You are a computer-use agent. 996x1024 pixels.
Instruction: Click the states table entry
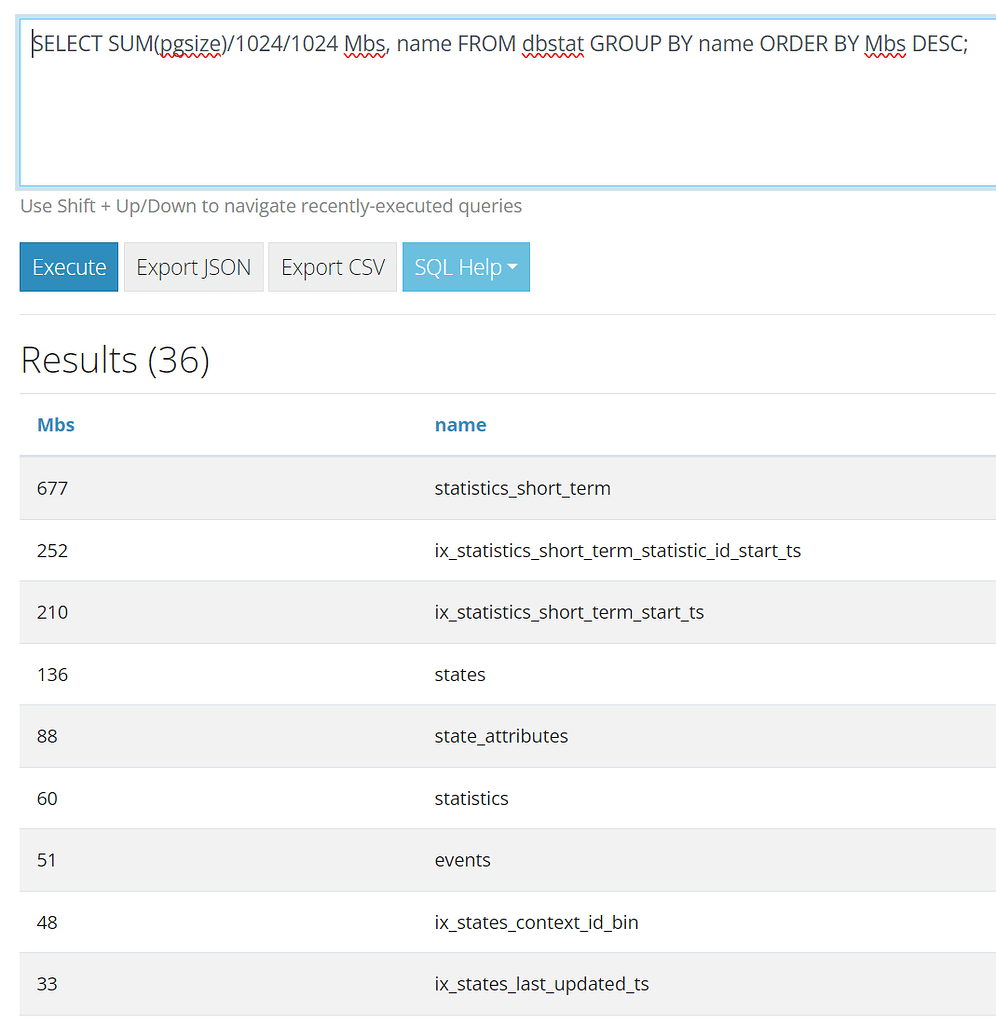point(459,674)
